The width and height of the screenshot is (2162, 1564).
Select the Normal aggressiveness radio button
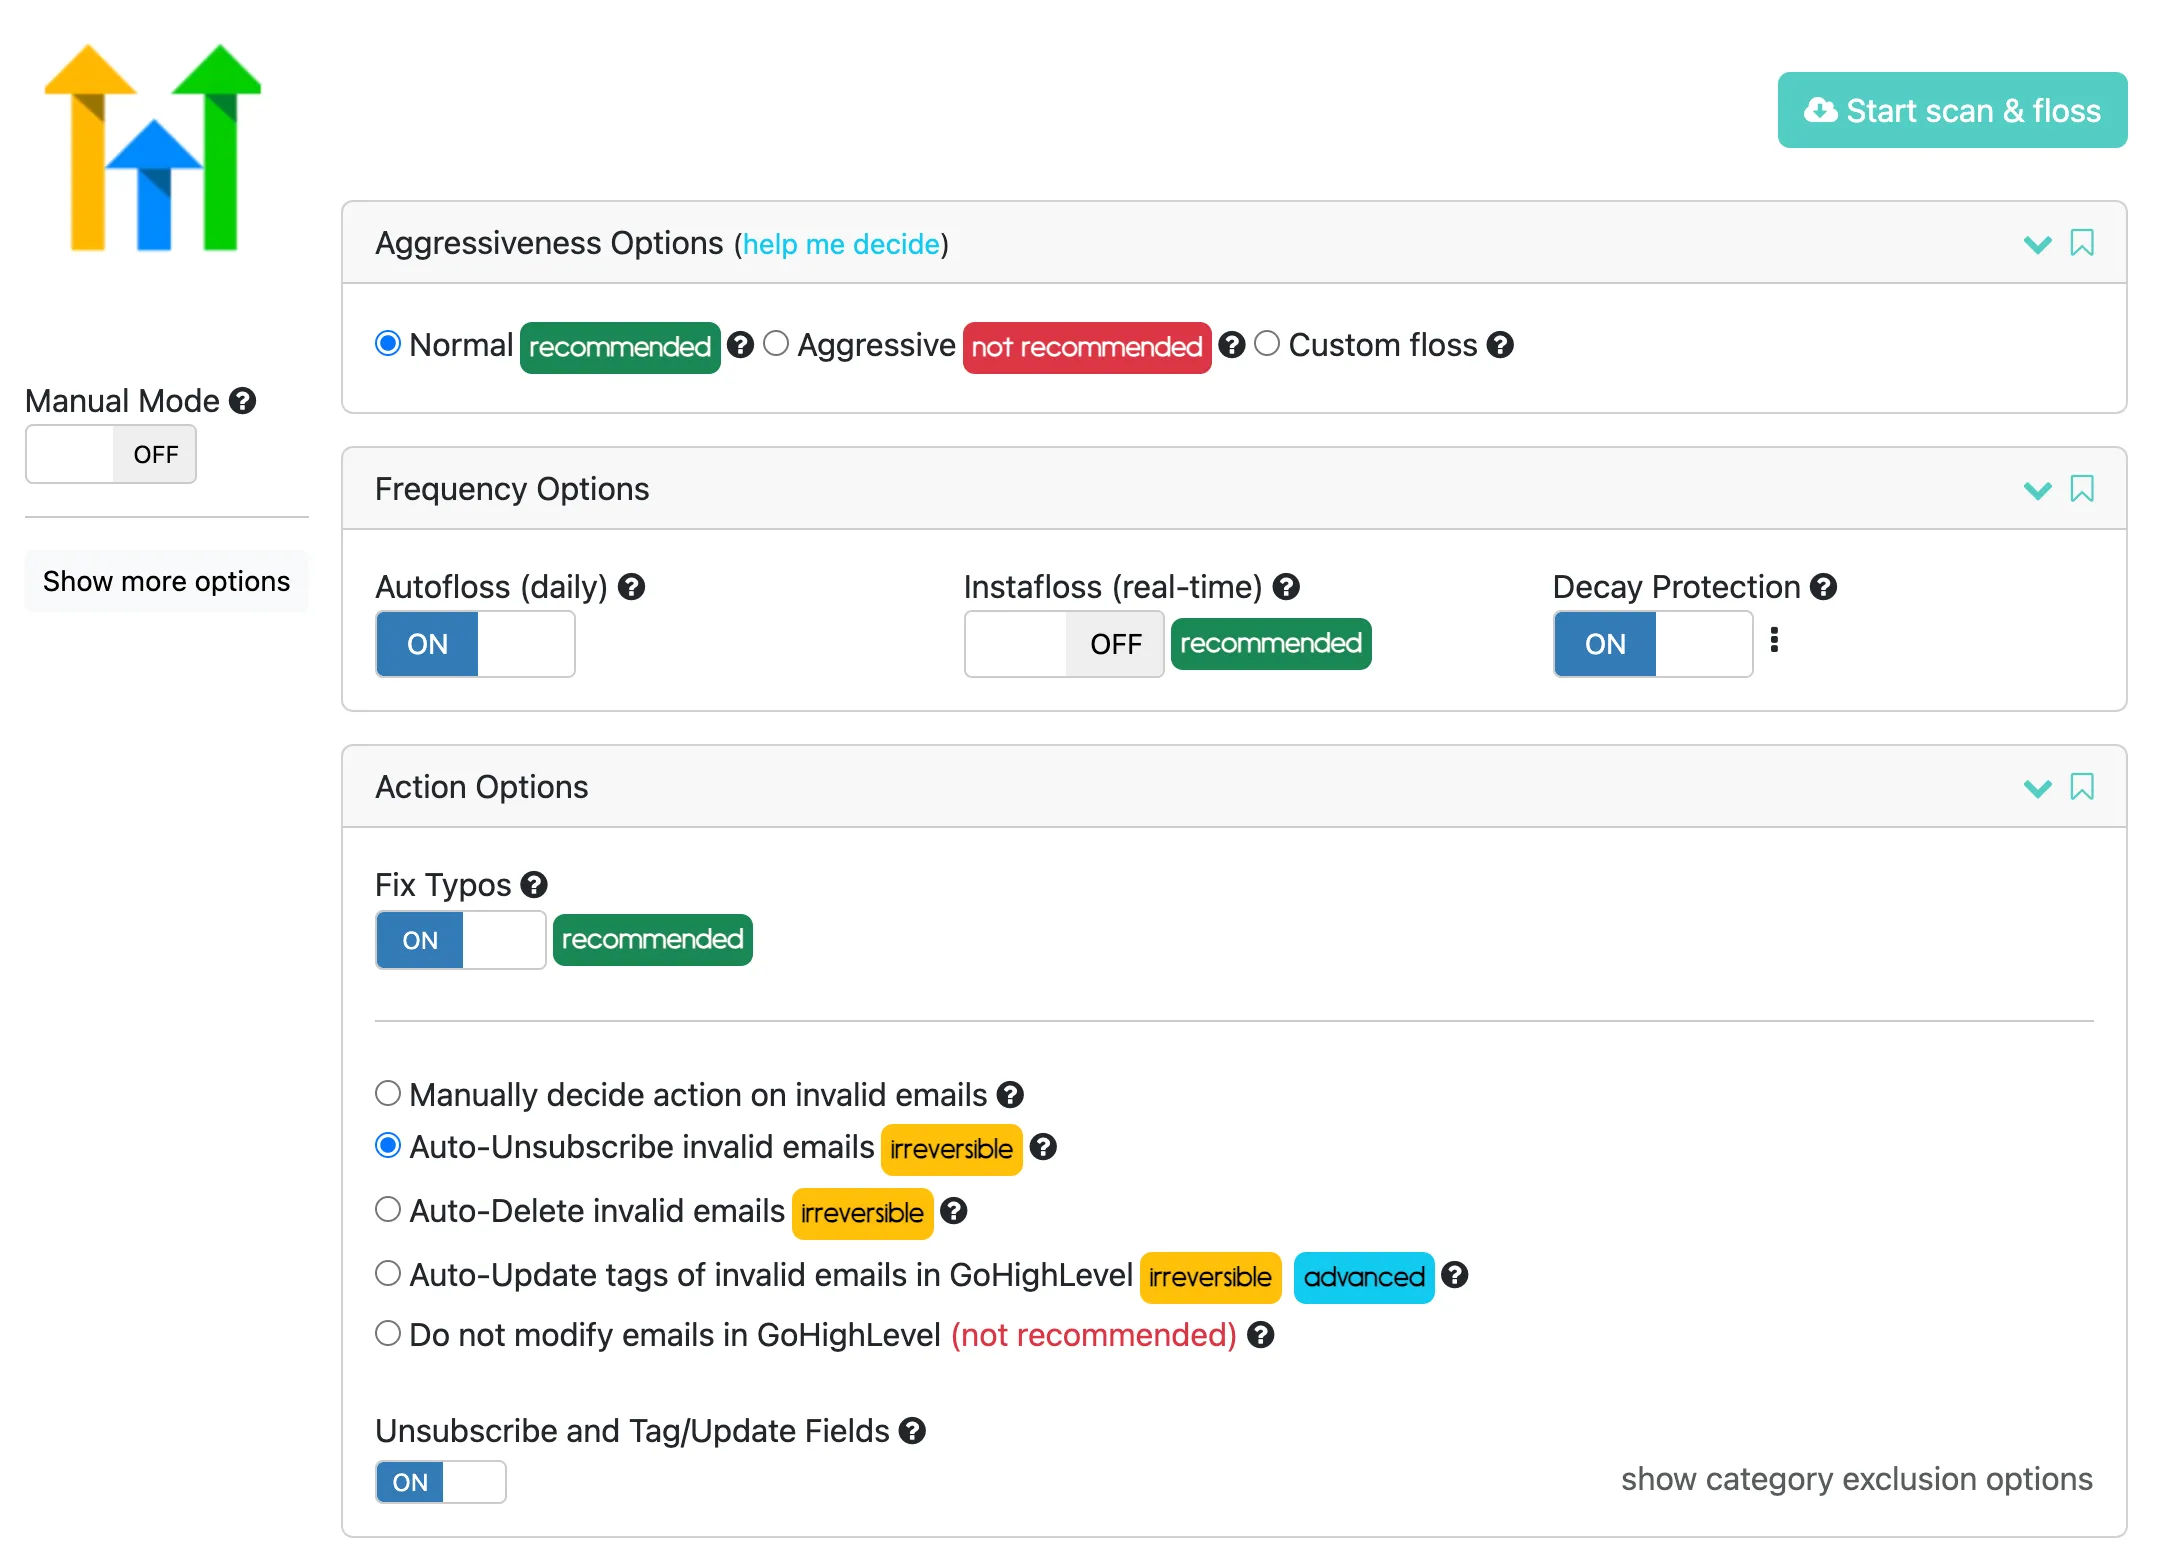click(388, 344)
